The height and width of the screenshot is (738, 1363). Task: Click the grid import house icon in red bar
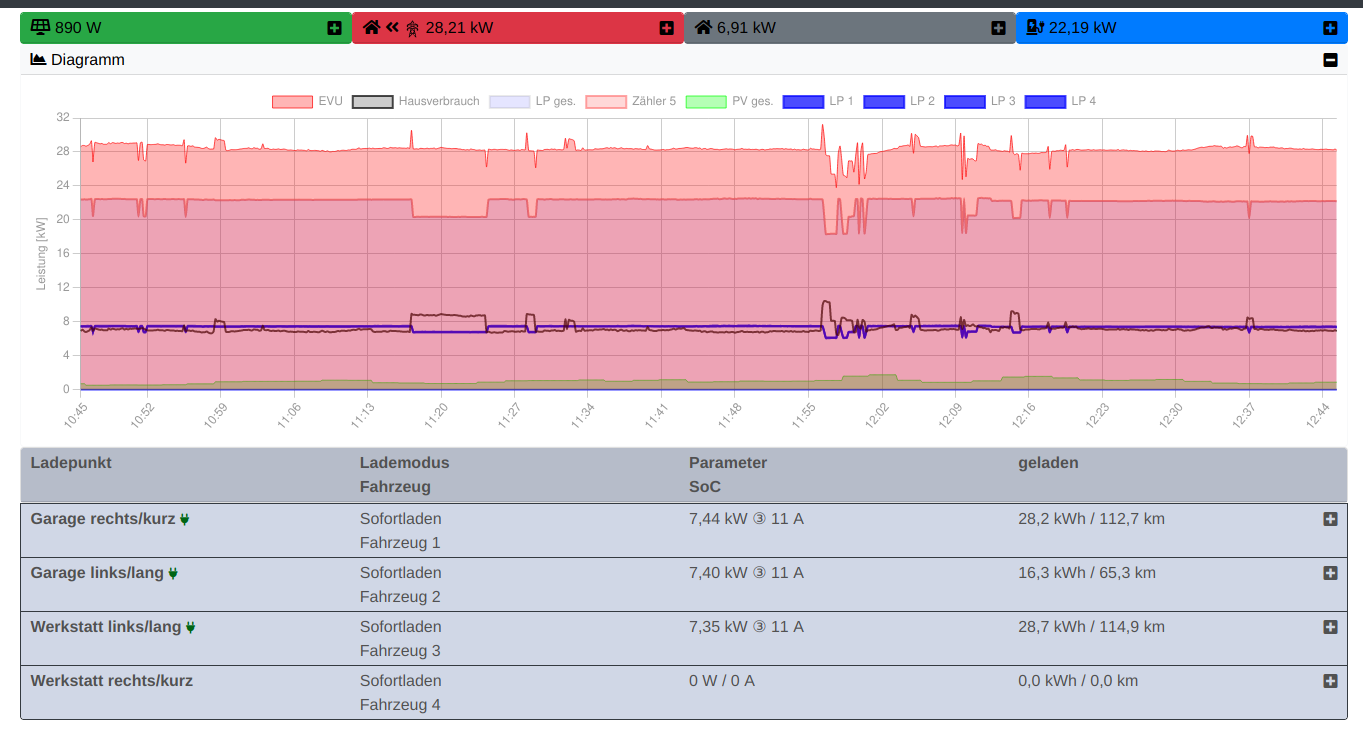[x=372, y=28]
